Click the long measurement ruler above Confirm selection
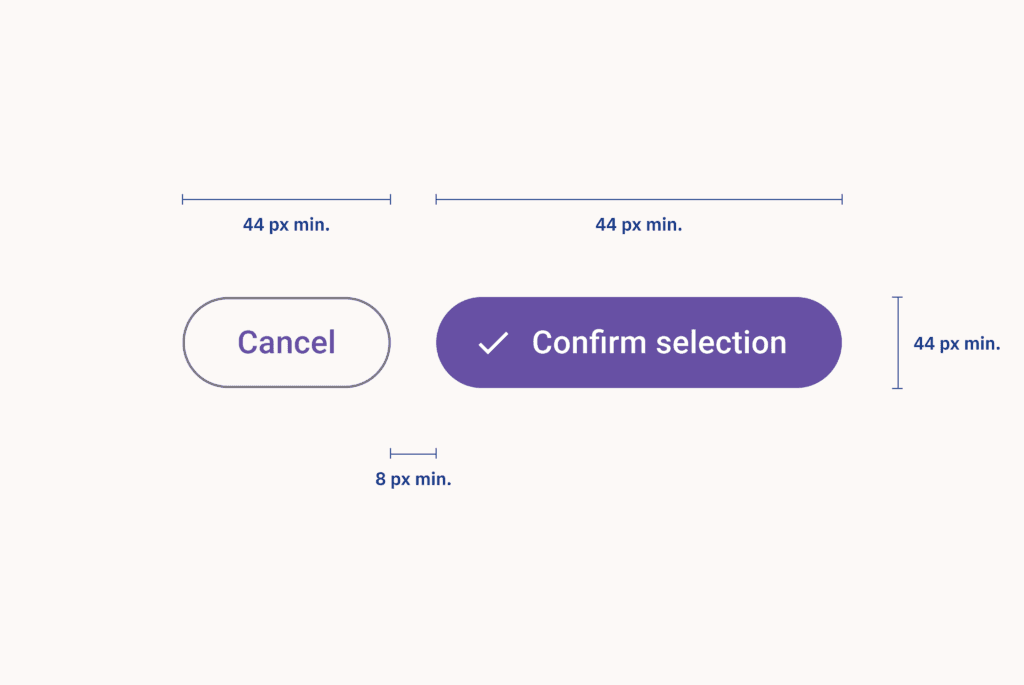The width and height of the screenshot is (1024, 685). point(639,197)
